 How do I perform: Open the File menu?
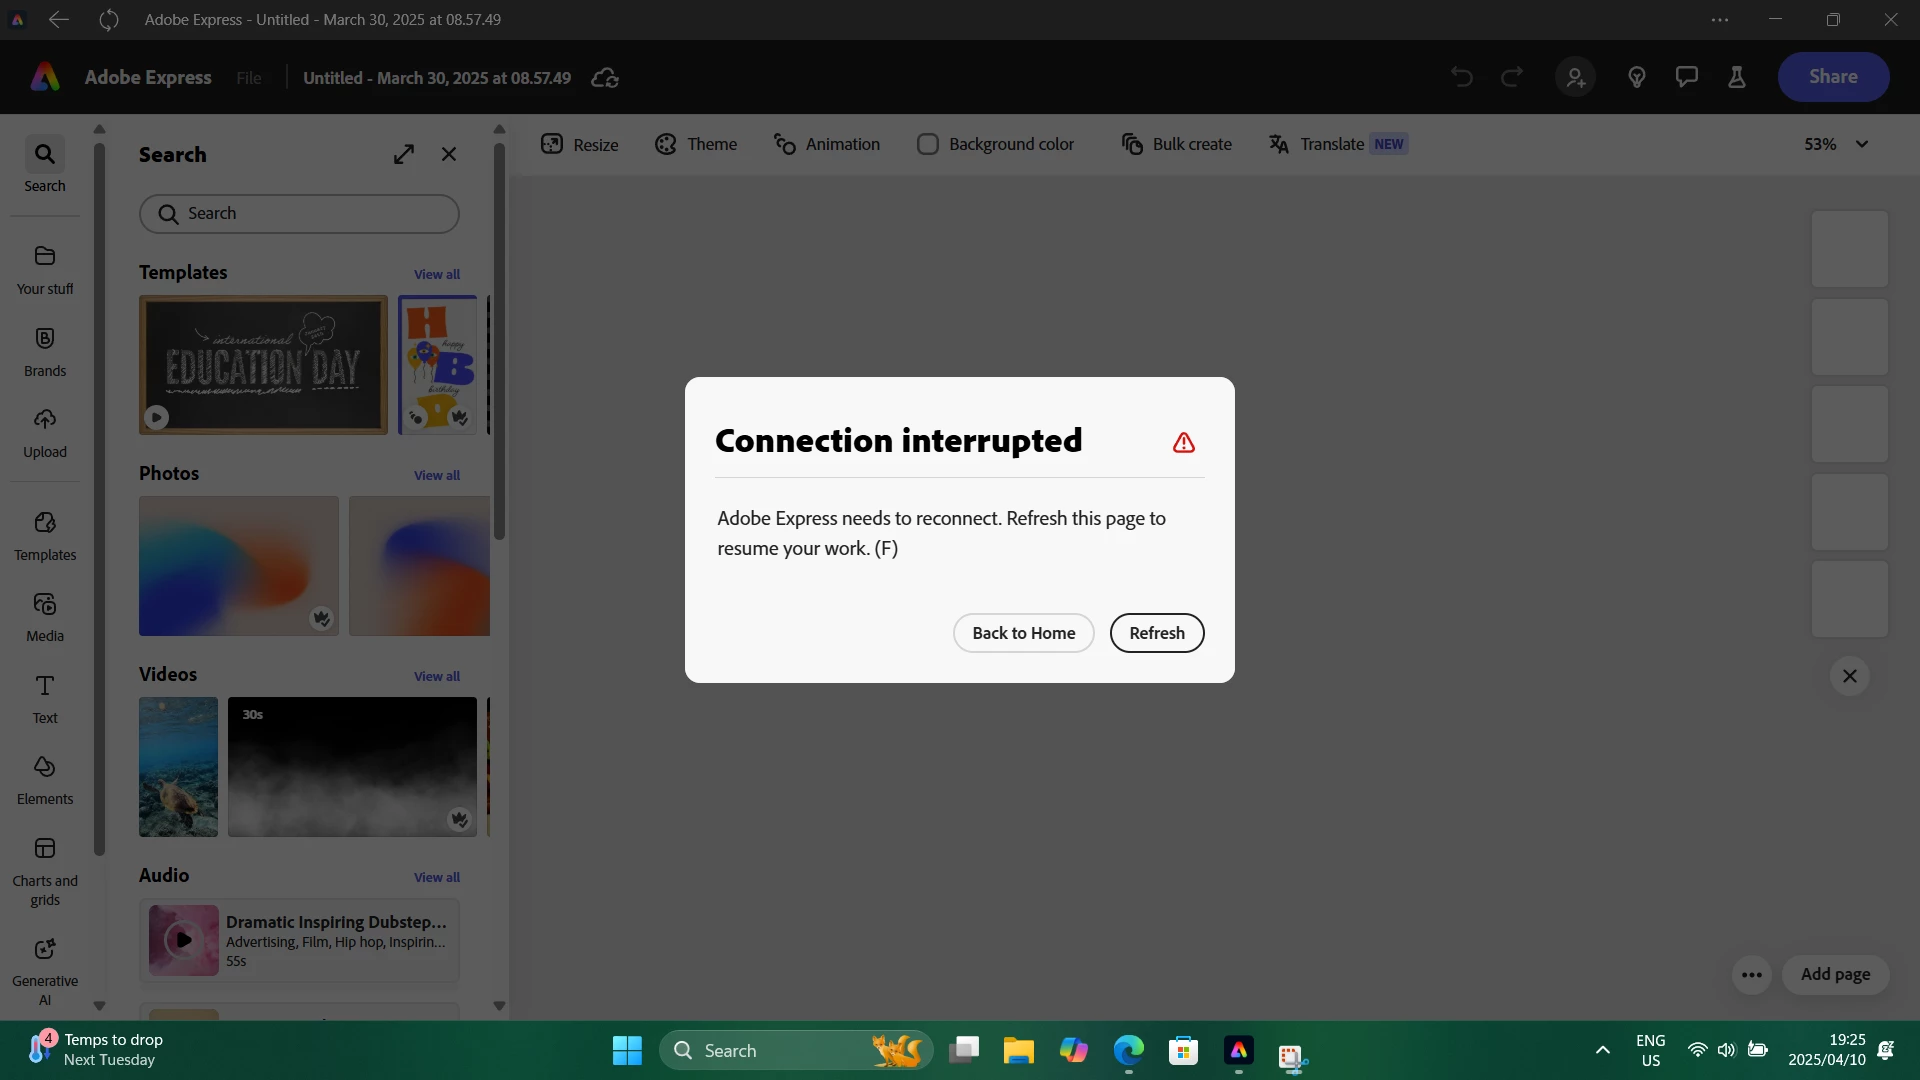coord(248,78)
